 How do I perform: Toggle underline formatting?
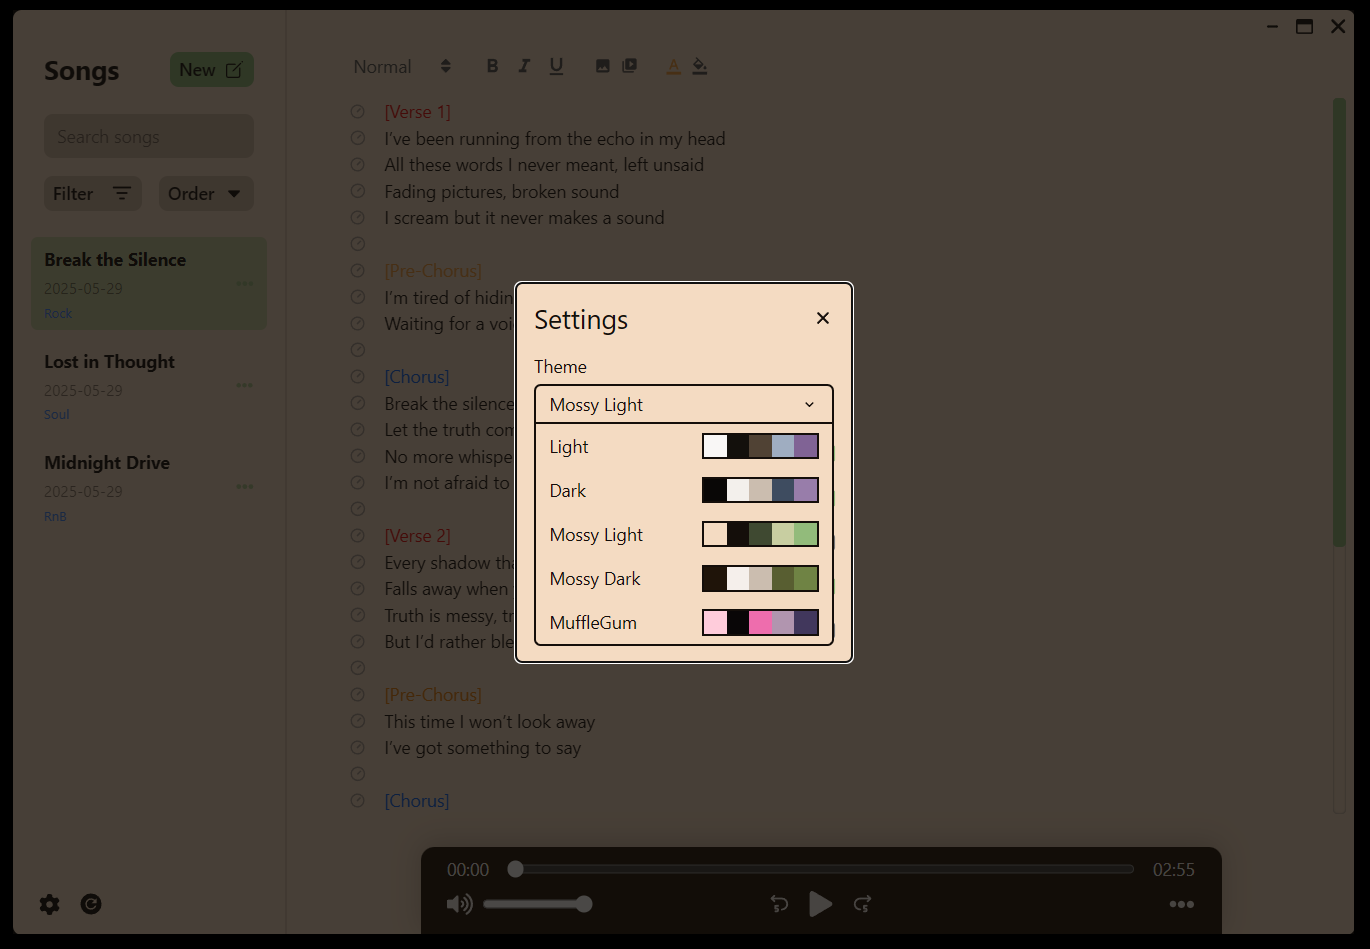pos(556,66)
